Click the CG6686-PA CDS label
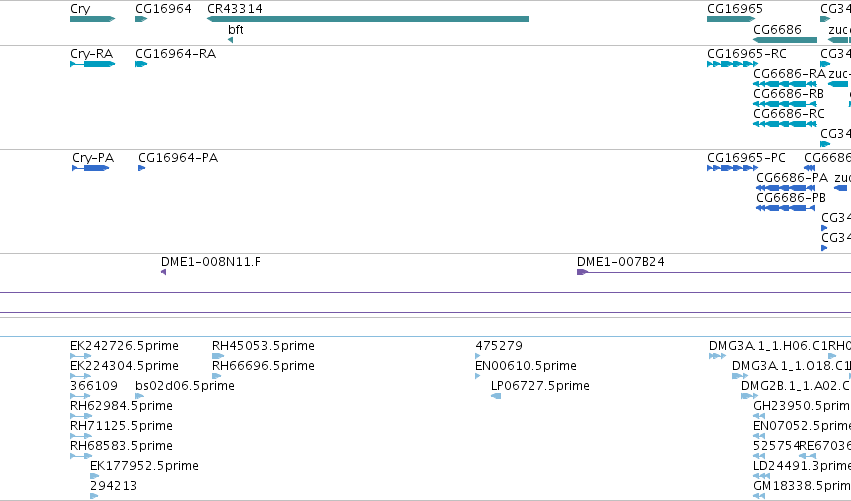The width and height of the screenshot is (851, 501). 792,178
